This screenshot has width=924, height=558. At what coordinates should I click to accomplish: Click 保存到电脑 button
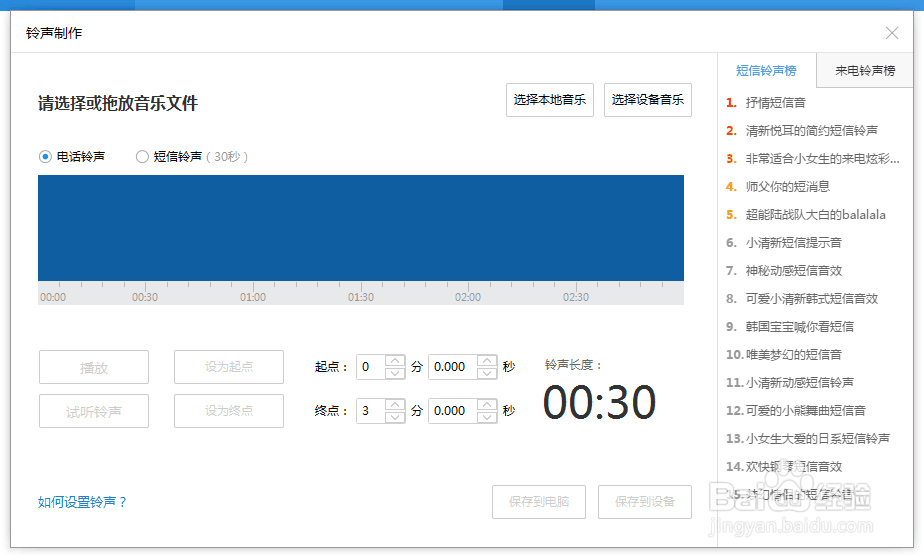coord(539,502)
